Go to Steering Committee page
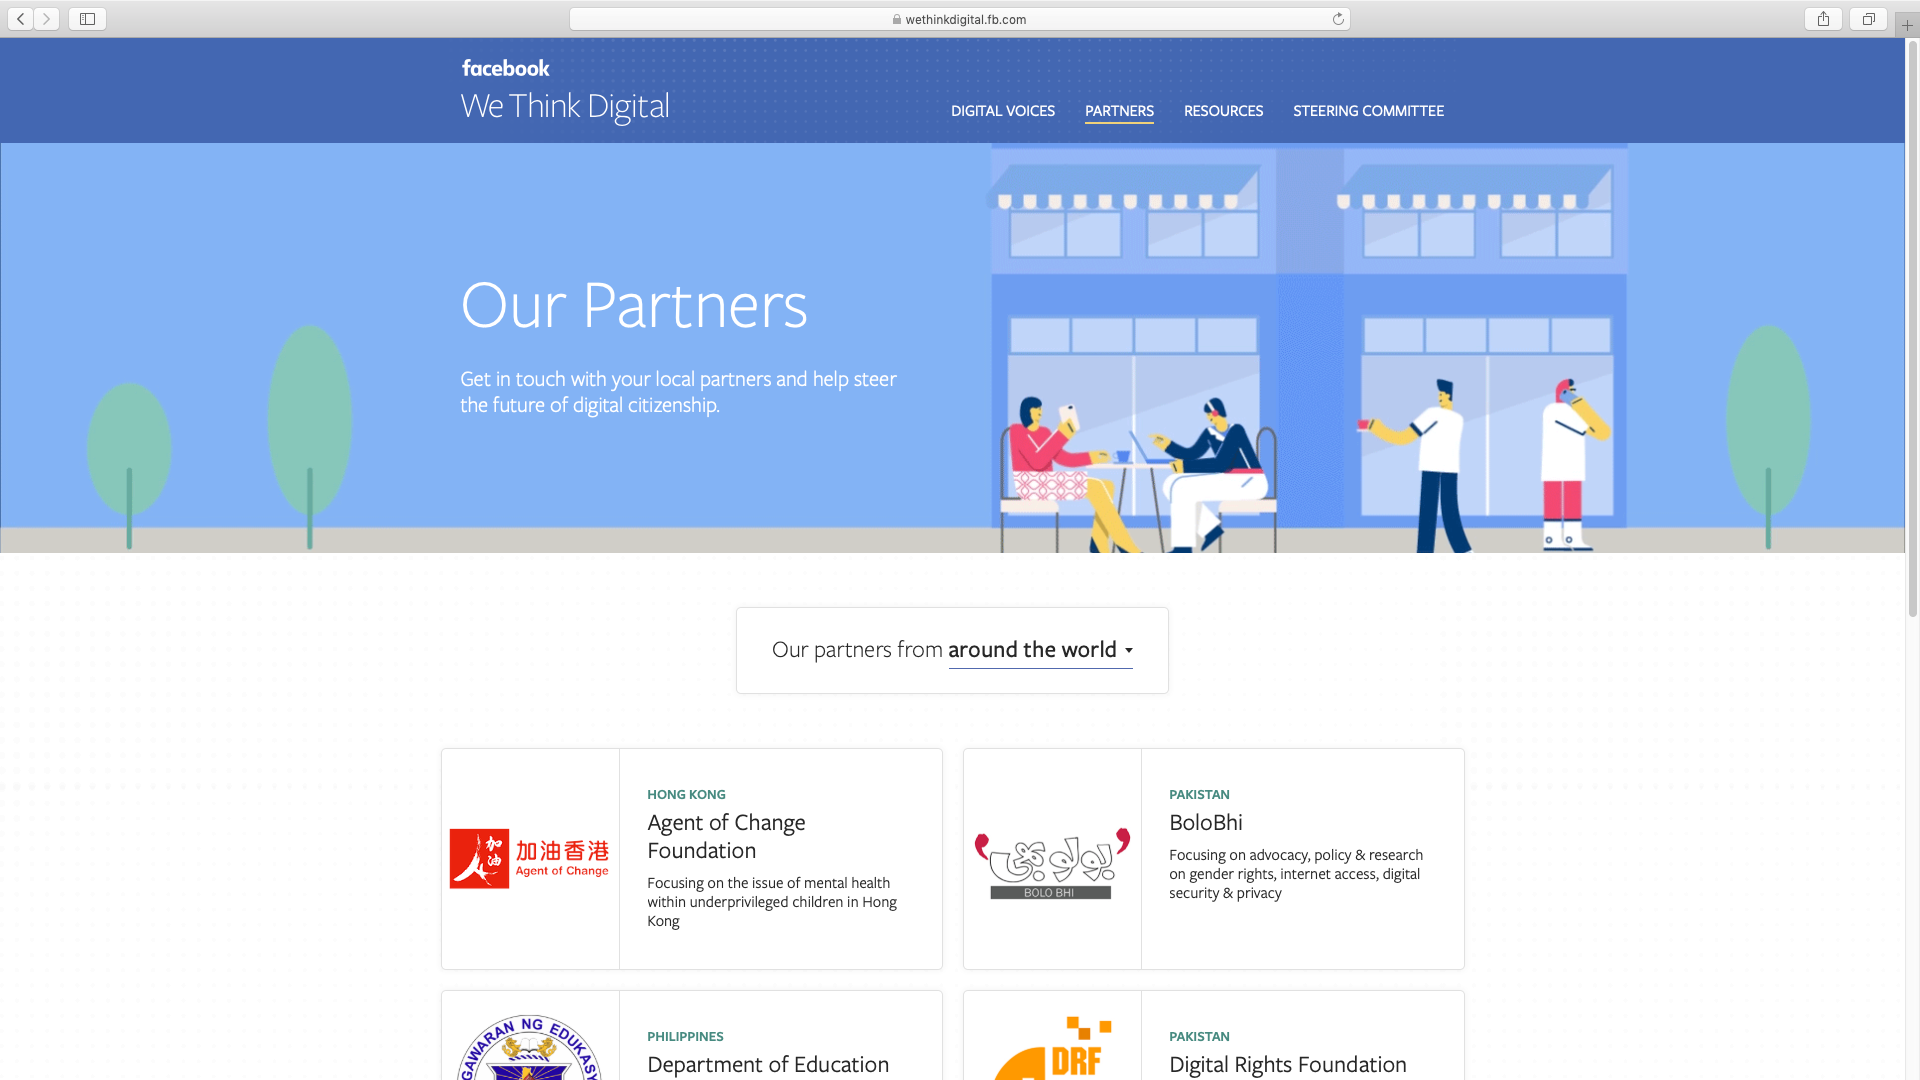The height and width of the screenshot is (1080, 1920). coord(1368,111)
